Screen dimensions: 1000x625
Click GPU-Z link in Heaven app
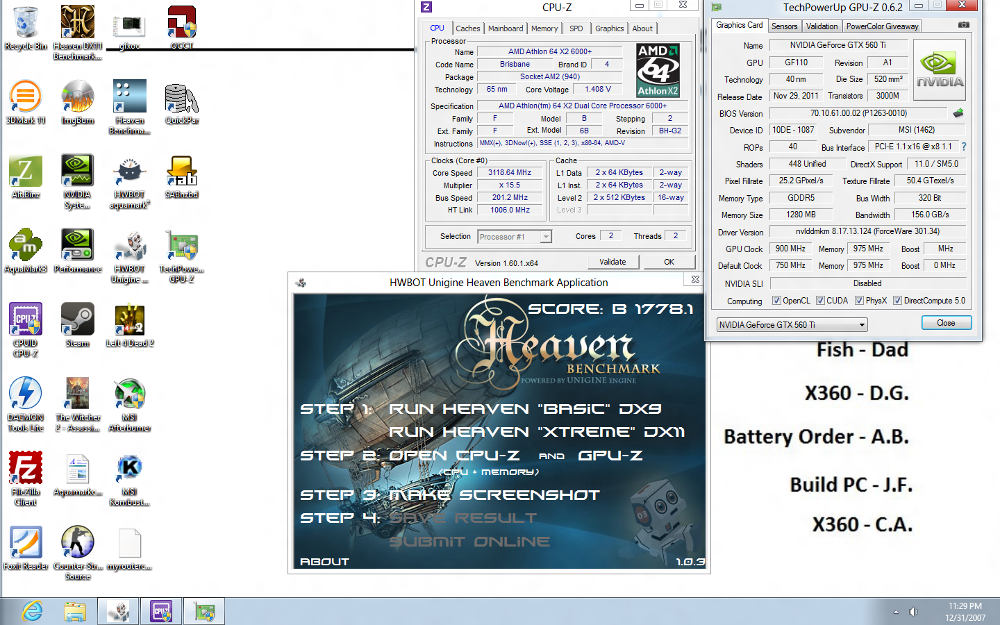610,455
